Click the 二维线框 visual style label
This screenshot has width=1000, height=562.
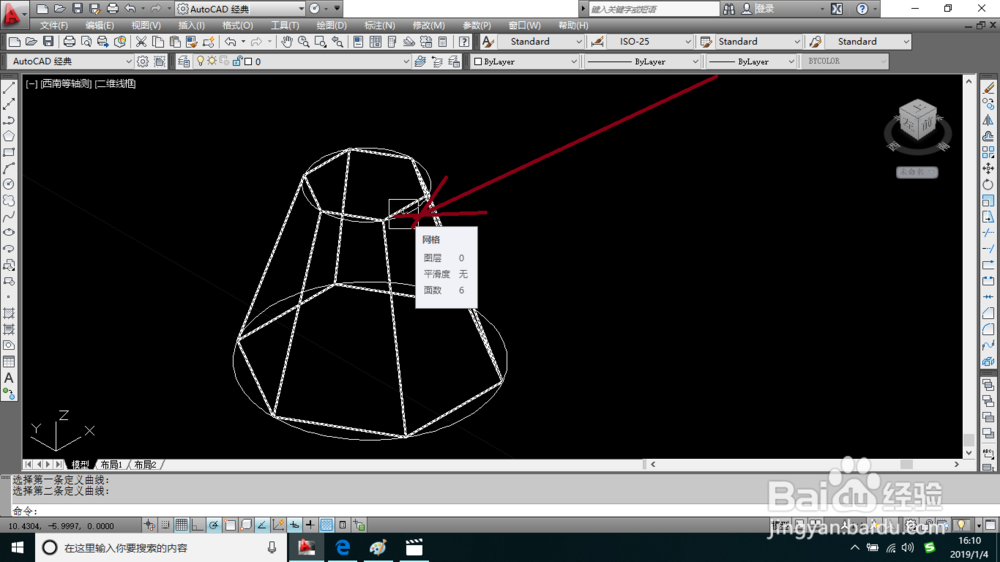click(x=115, y=84)
